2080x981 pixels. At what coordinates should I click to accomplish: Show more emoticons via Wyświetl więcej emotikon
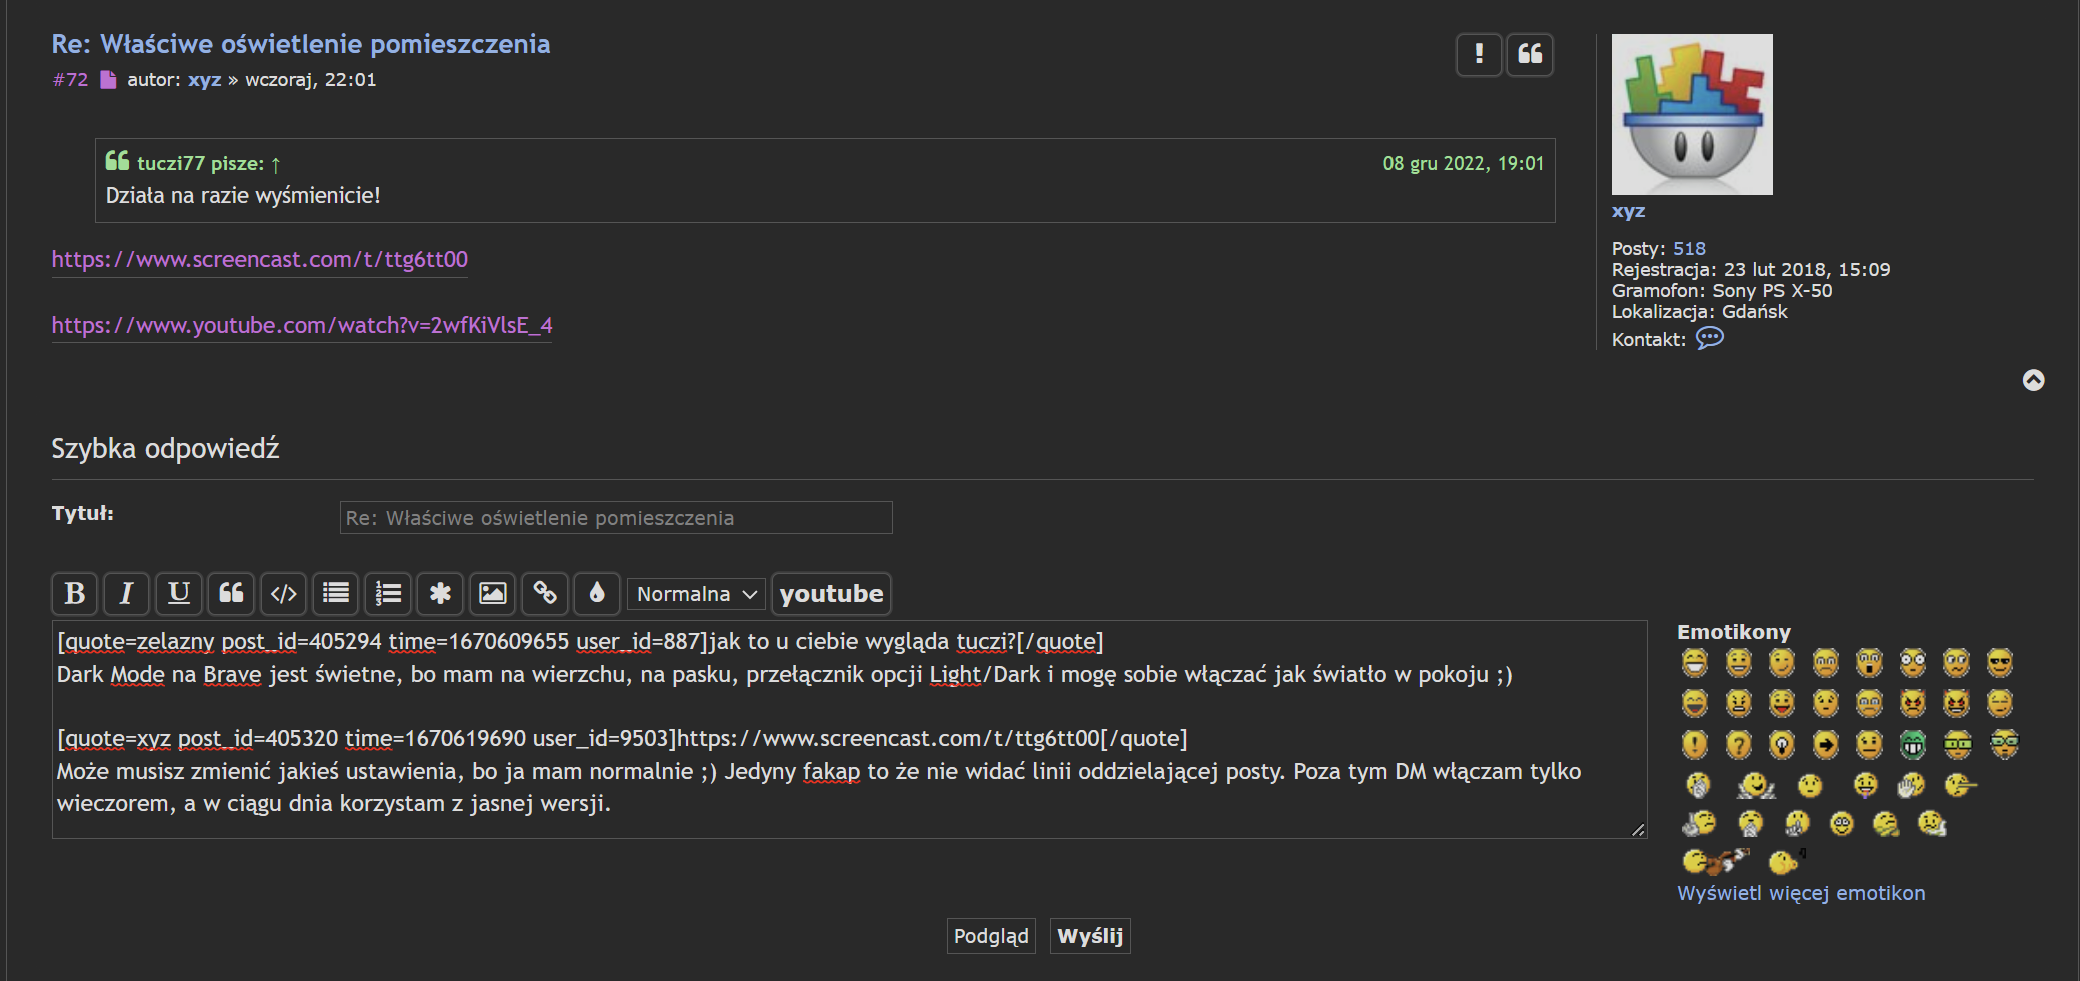point(1800,893)
